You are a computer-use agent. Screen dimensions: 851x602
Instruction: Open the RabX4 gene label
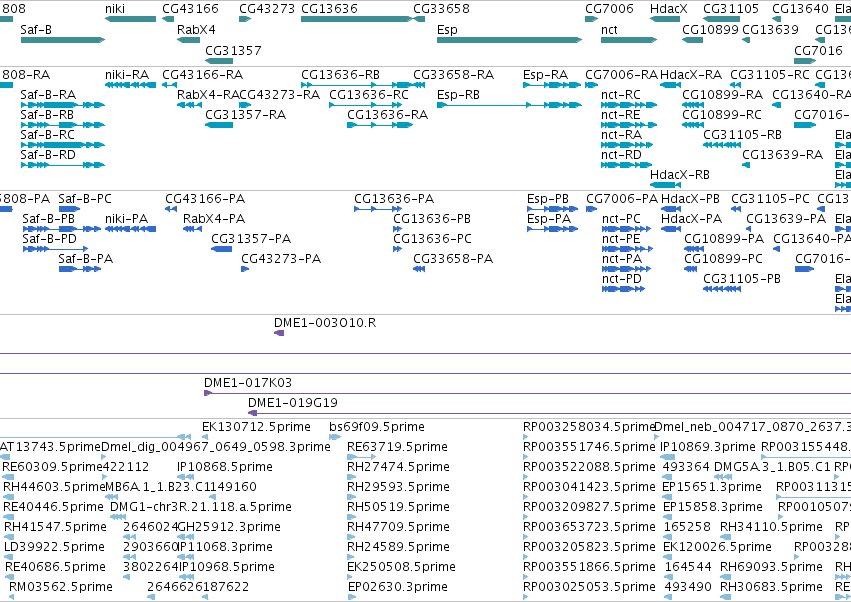[196, 29]
